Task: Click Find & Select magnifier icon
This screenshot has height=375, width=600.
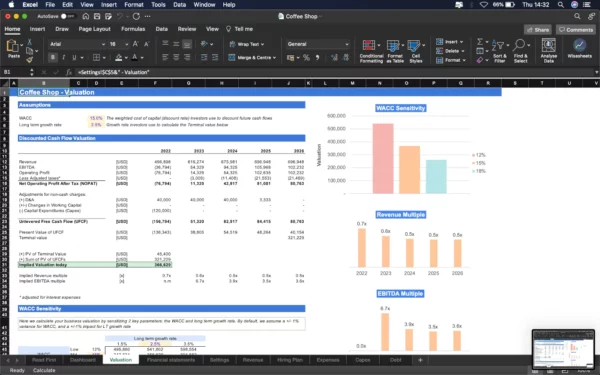Action: point(519,45)
